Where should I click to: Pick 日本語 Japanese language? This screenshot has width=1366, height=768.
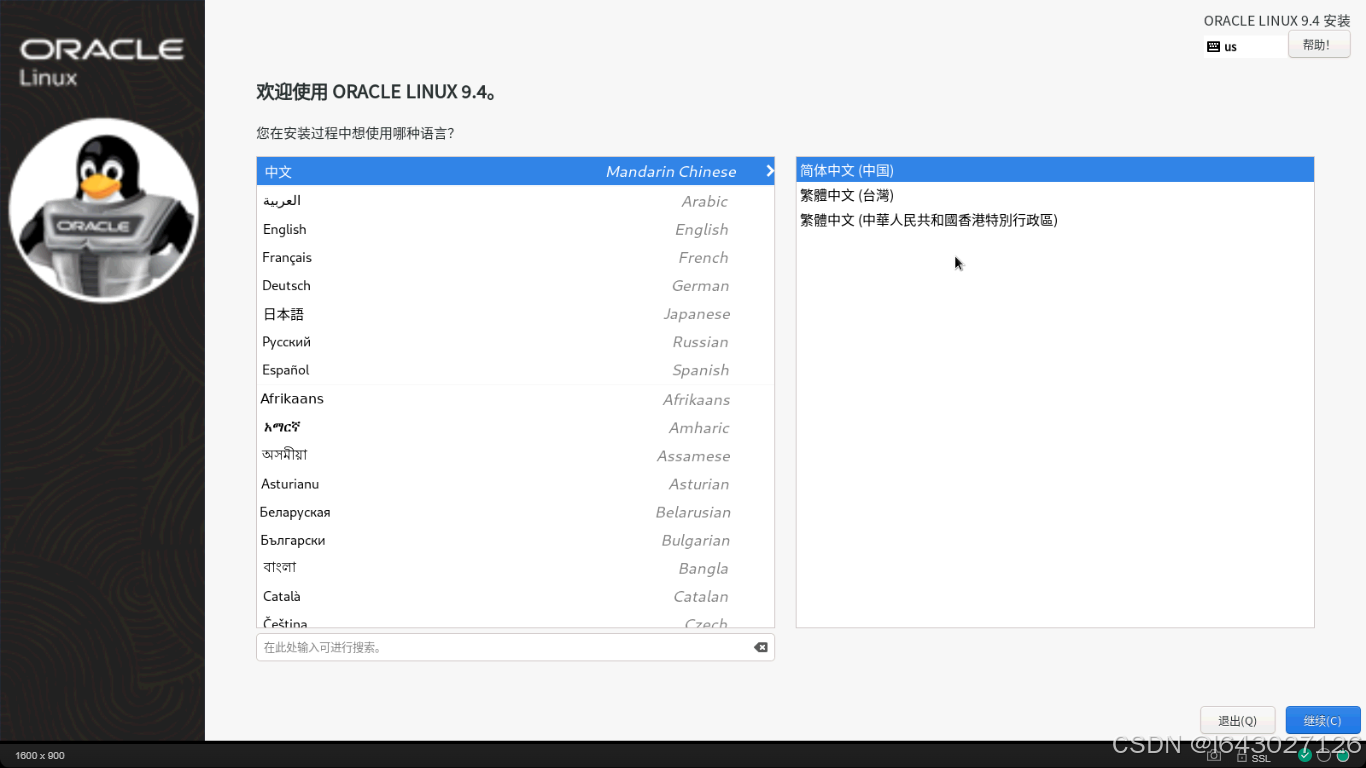click(x=515, y=313)
